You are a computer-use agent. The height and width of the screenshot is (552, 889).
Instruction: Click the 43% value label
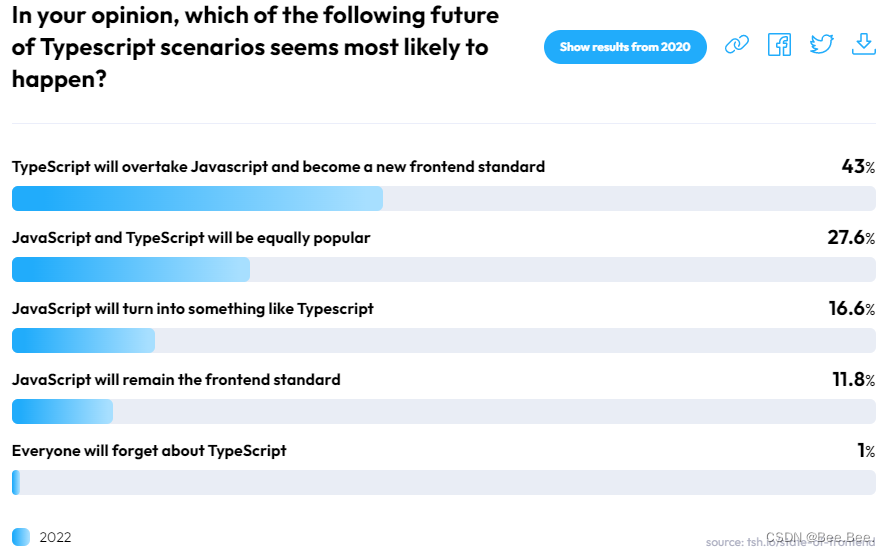858,167
